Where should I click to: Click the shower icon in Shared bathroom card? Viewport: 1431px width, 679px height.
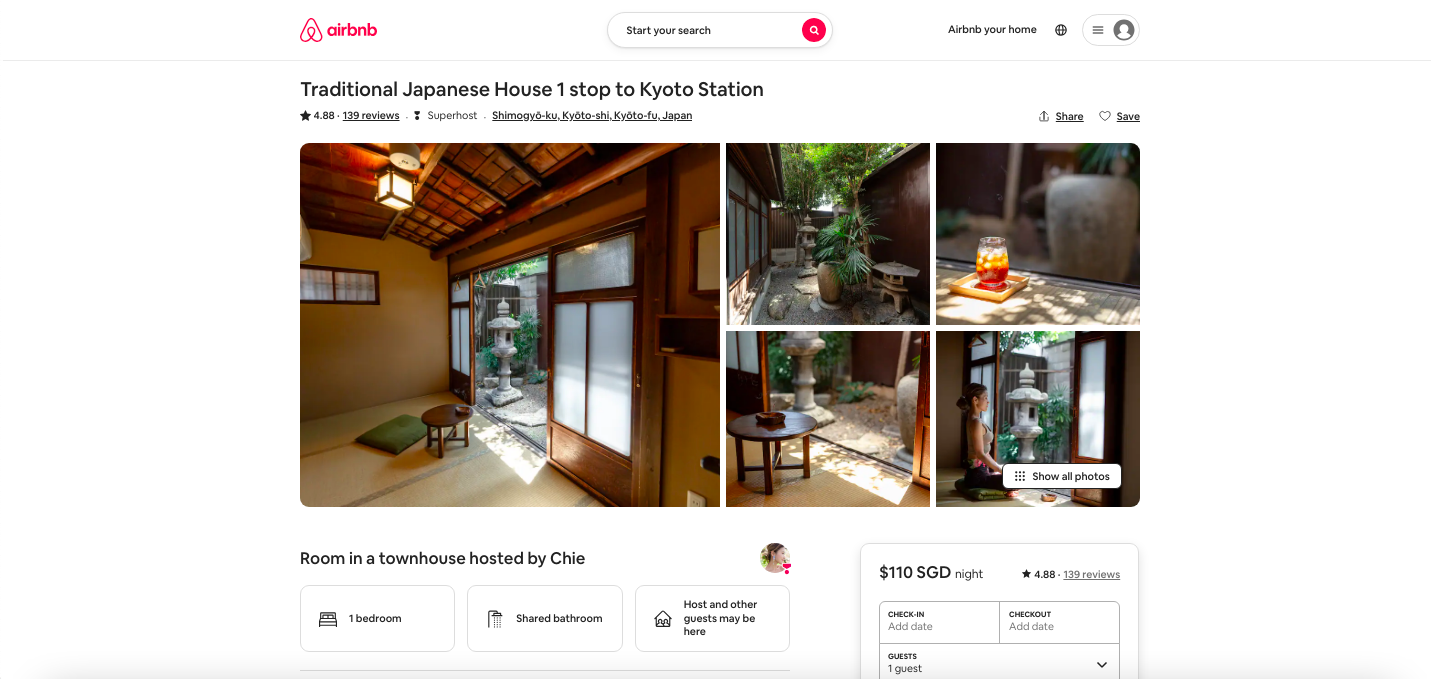495,619
